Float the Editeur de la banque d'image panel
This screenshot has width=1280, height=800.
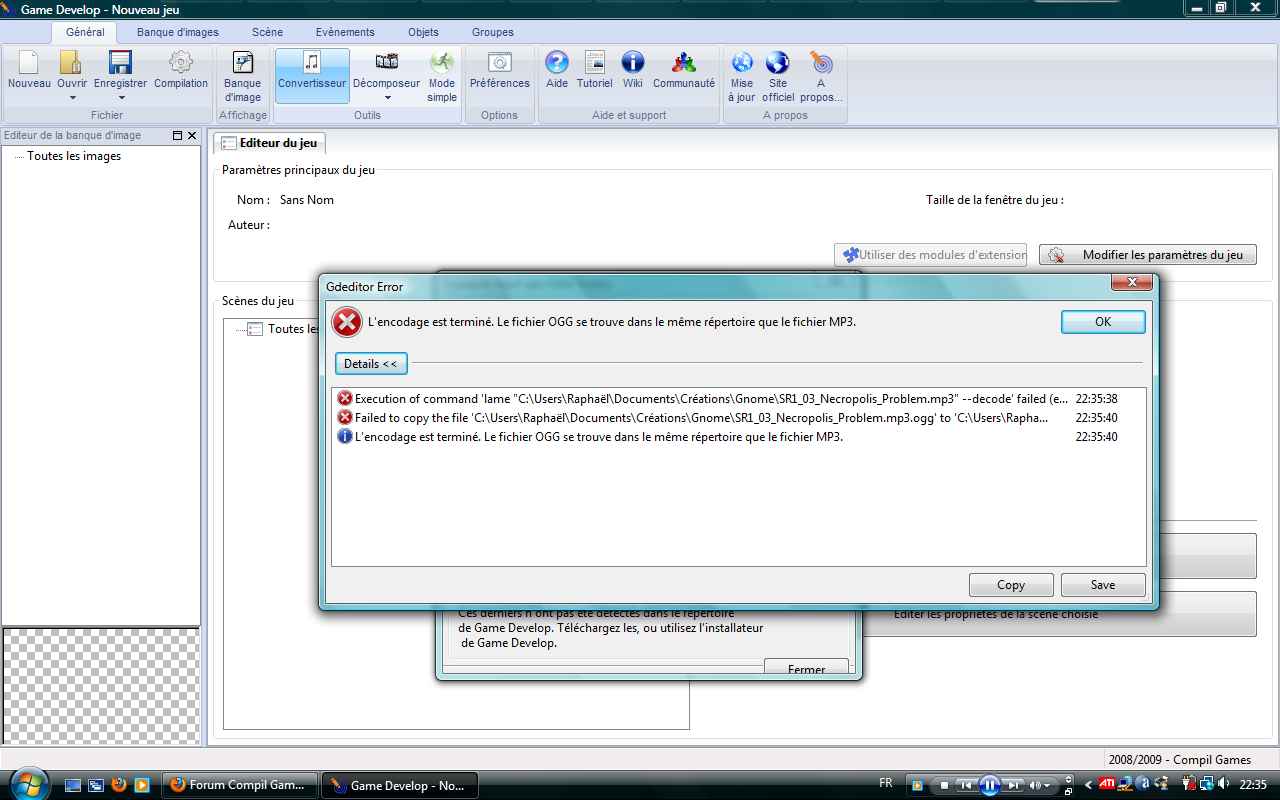(x=177, y=135)
